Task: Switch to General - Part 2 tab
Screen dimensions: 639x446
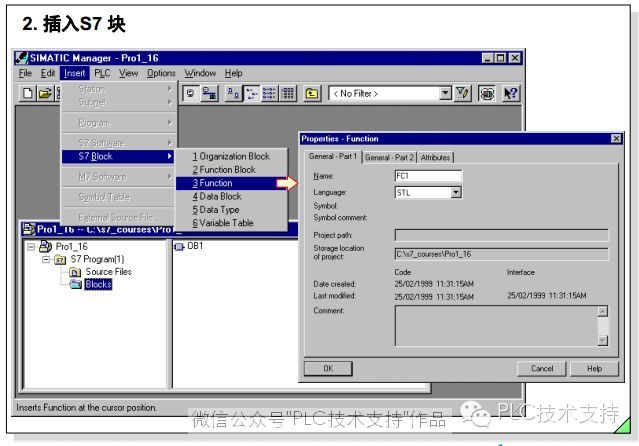Action: 389,157
